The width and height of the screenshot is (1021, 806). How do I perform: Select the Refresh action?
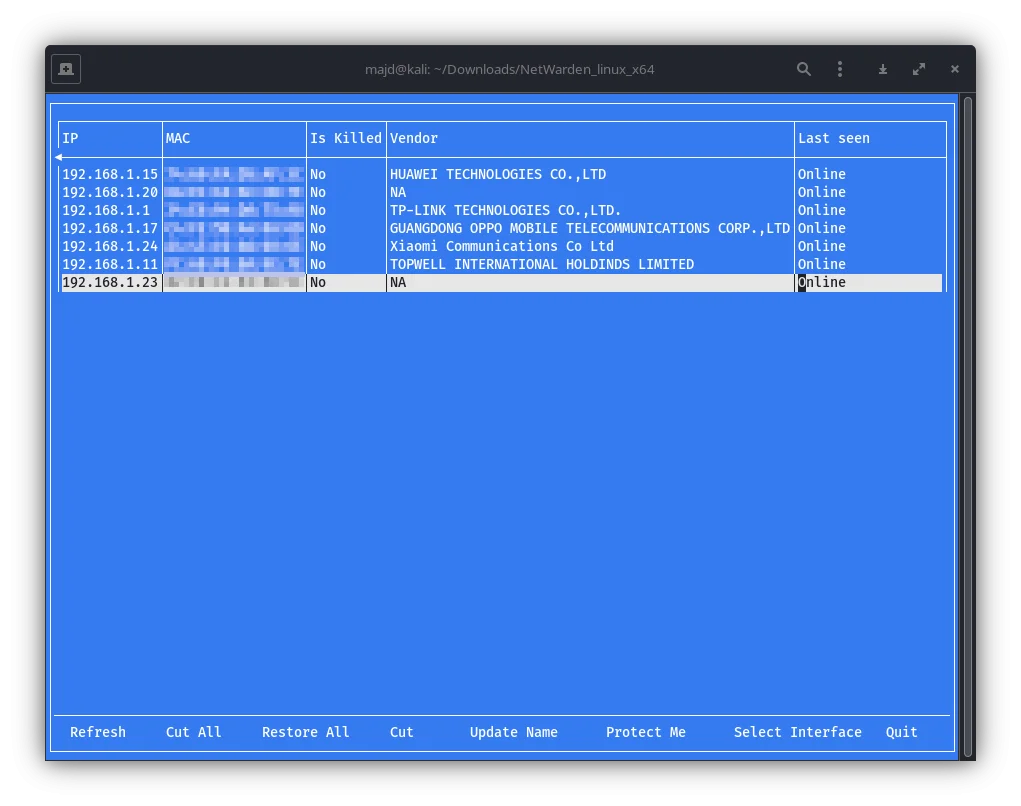click(98, 732)
